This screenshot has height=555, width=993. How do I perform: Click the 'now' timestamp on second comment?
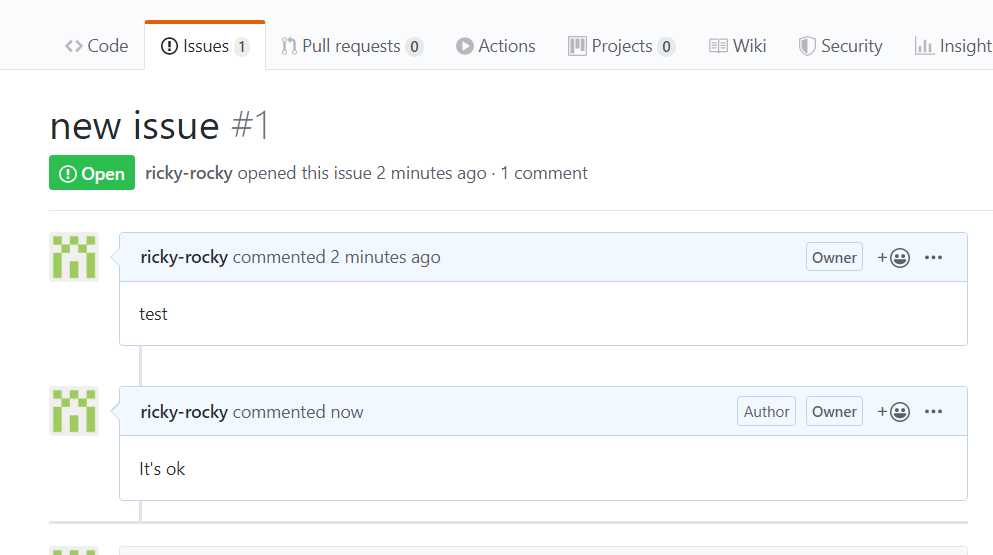coord(346,412)
